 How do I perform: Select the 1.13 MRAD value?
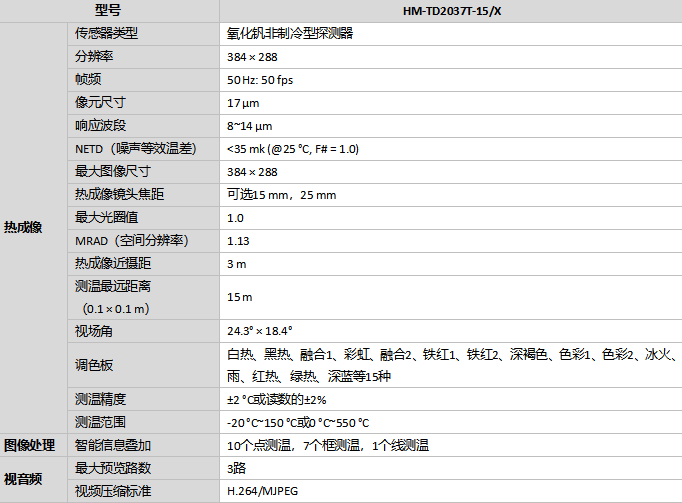pyautogui.click(x=238, y=241)
